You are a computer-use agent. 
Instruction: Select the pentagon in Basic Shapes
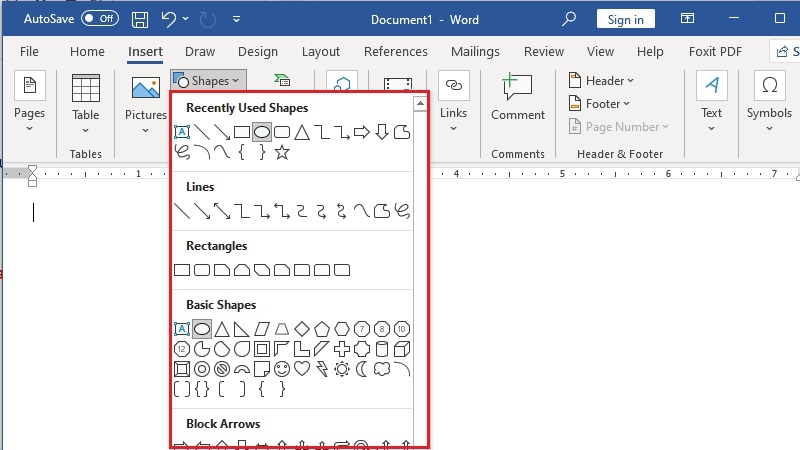tap(321, 329)
